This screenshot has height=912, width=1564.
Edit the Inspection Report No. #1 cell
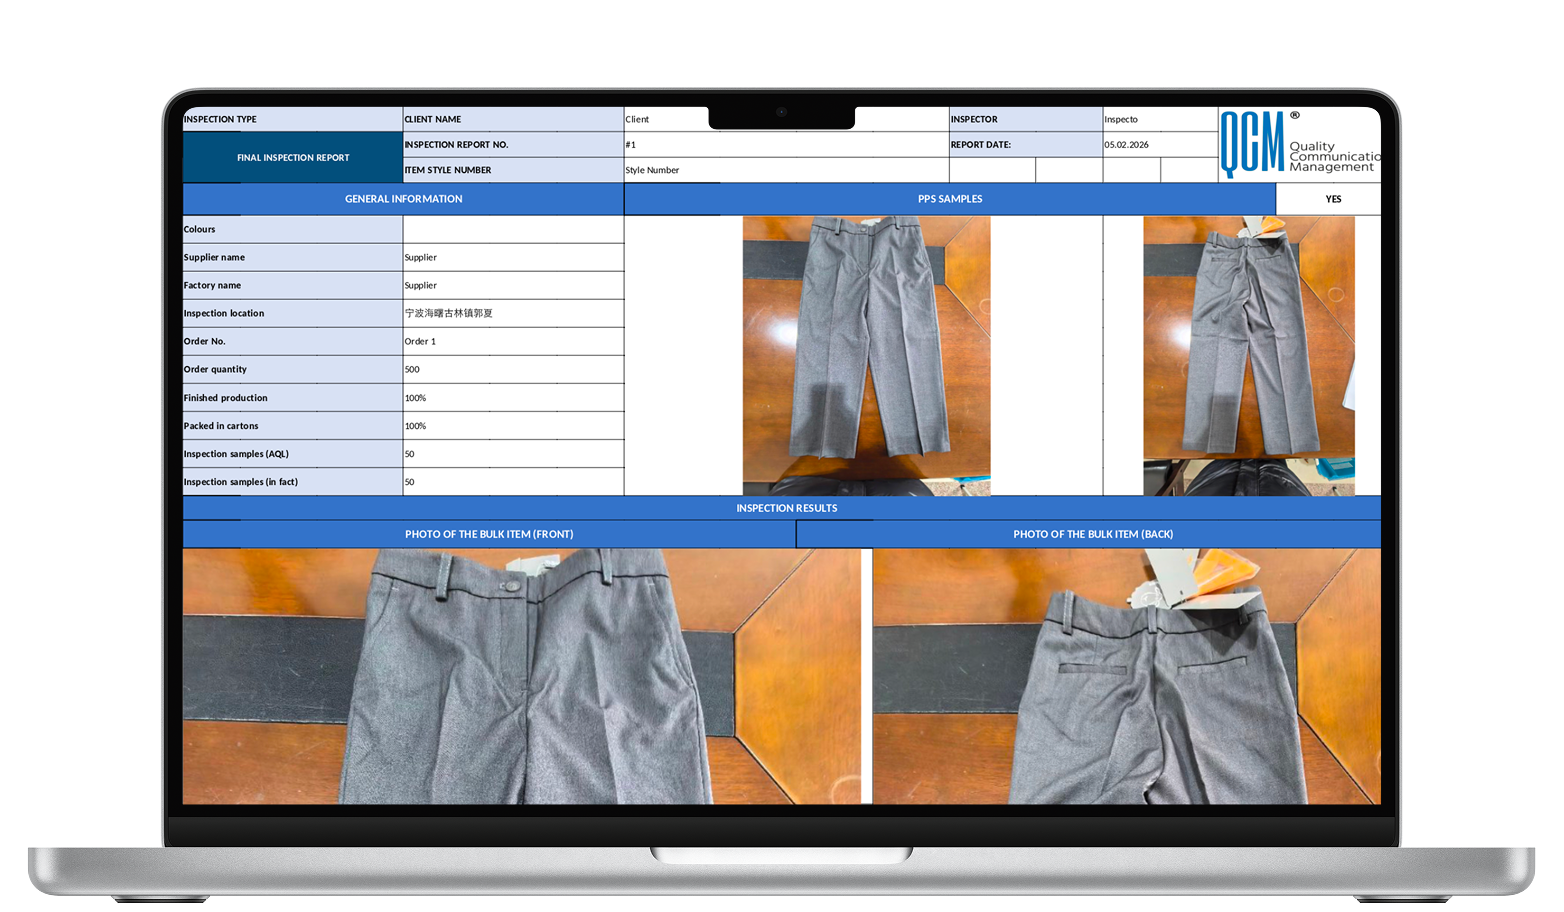787,144
